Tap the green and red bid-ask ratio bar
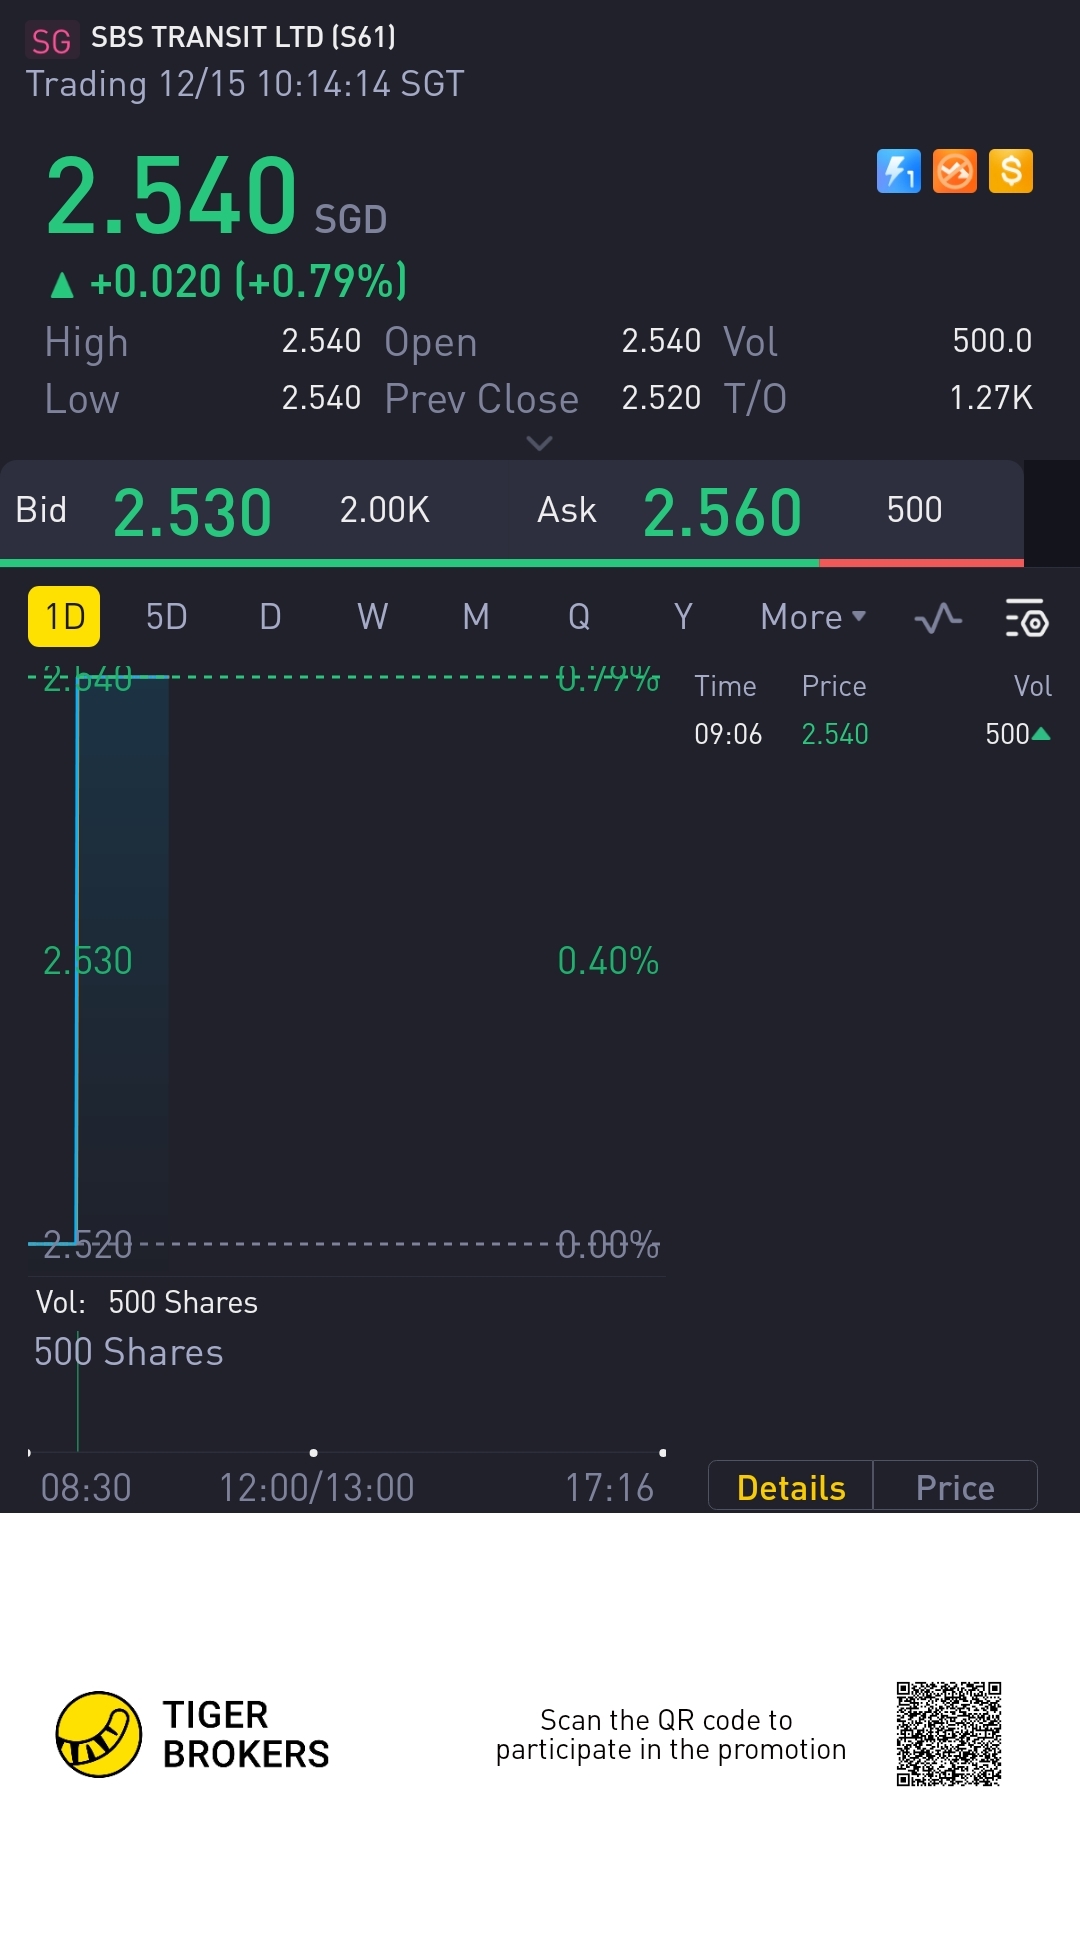This screenshot has height=1956, width=1080. pos(512,563)
